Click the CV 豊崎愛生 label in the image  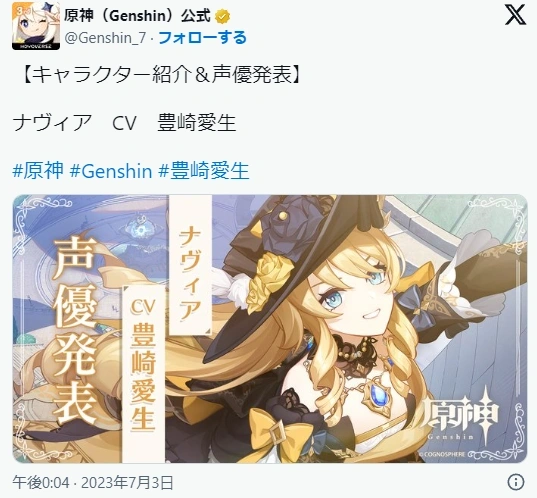[x=143, y=364]
